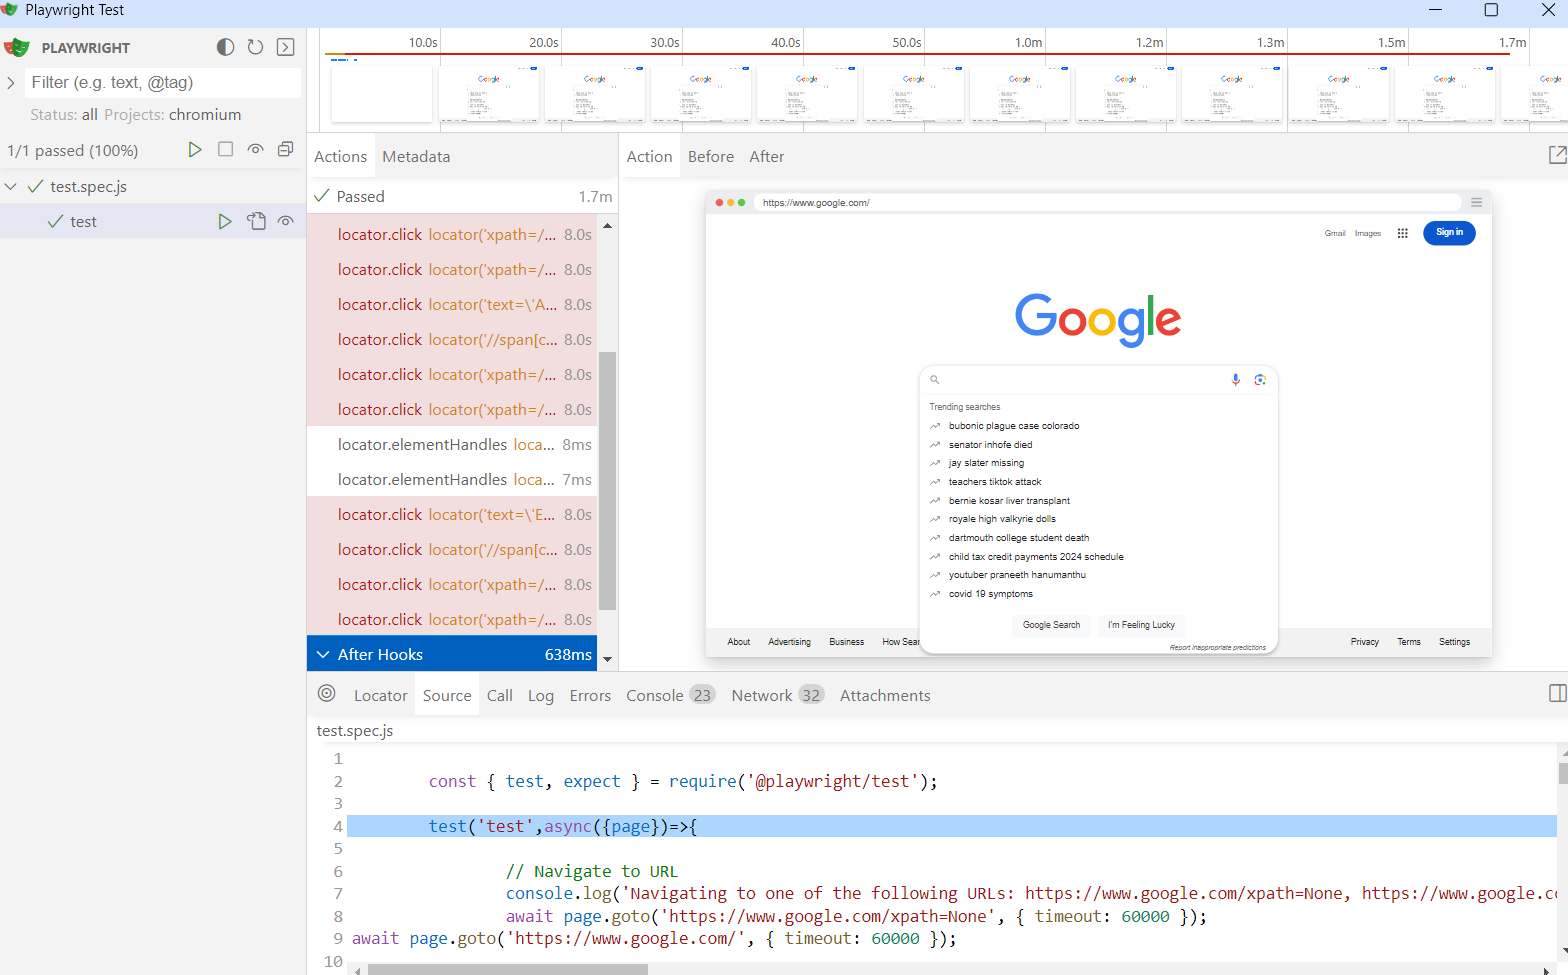Screen dimensions: 1568x975
Task: Expand the filter options chevron
Action: pyautogui.click(x=11, y=82)
